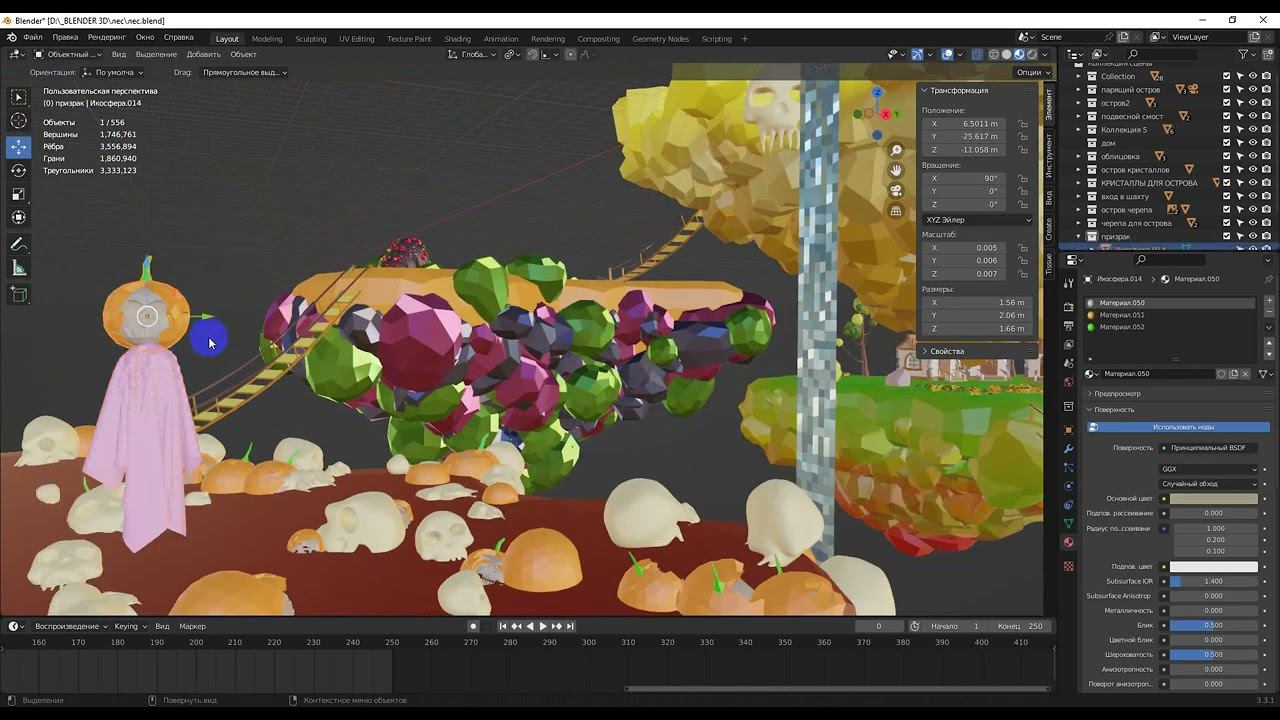The image size is (1280, 720).
Task: Click the timeline play button
Action: (x=543, y=626)
